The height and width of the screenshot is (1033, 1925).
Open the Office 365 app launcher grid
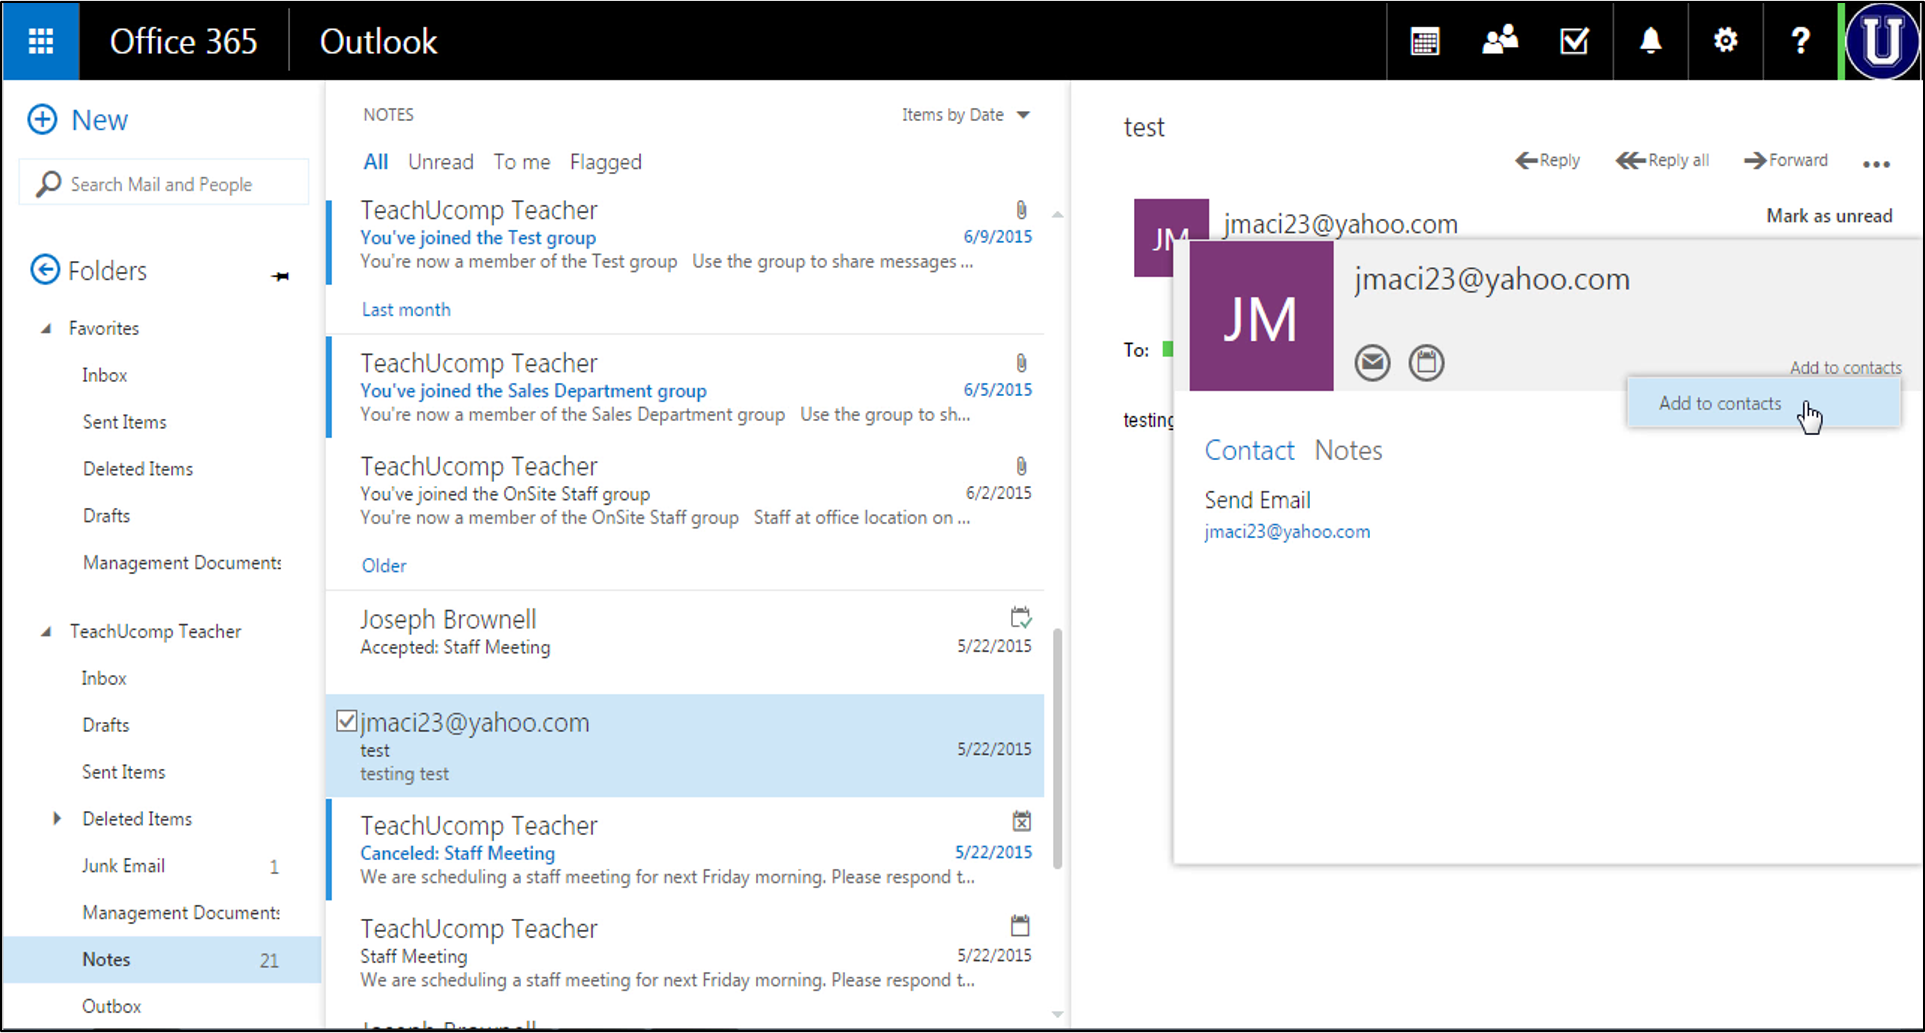pyautogui.click(x=41, y=41)
